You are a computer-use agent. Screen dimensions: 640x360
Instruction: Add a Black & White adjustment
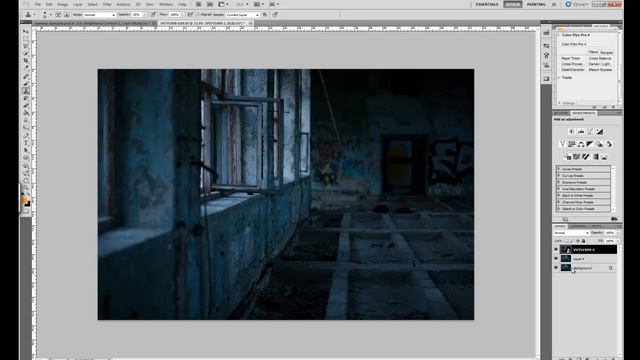[x=590, y=144]
